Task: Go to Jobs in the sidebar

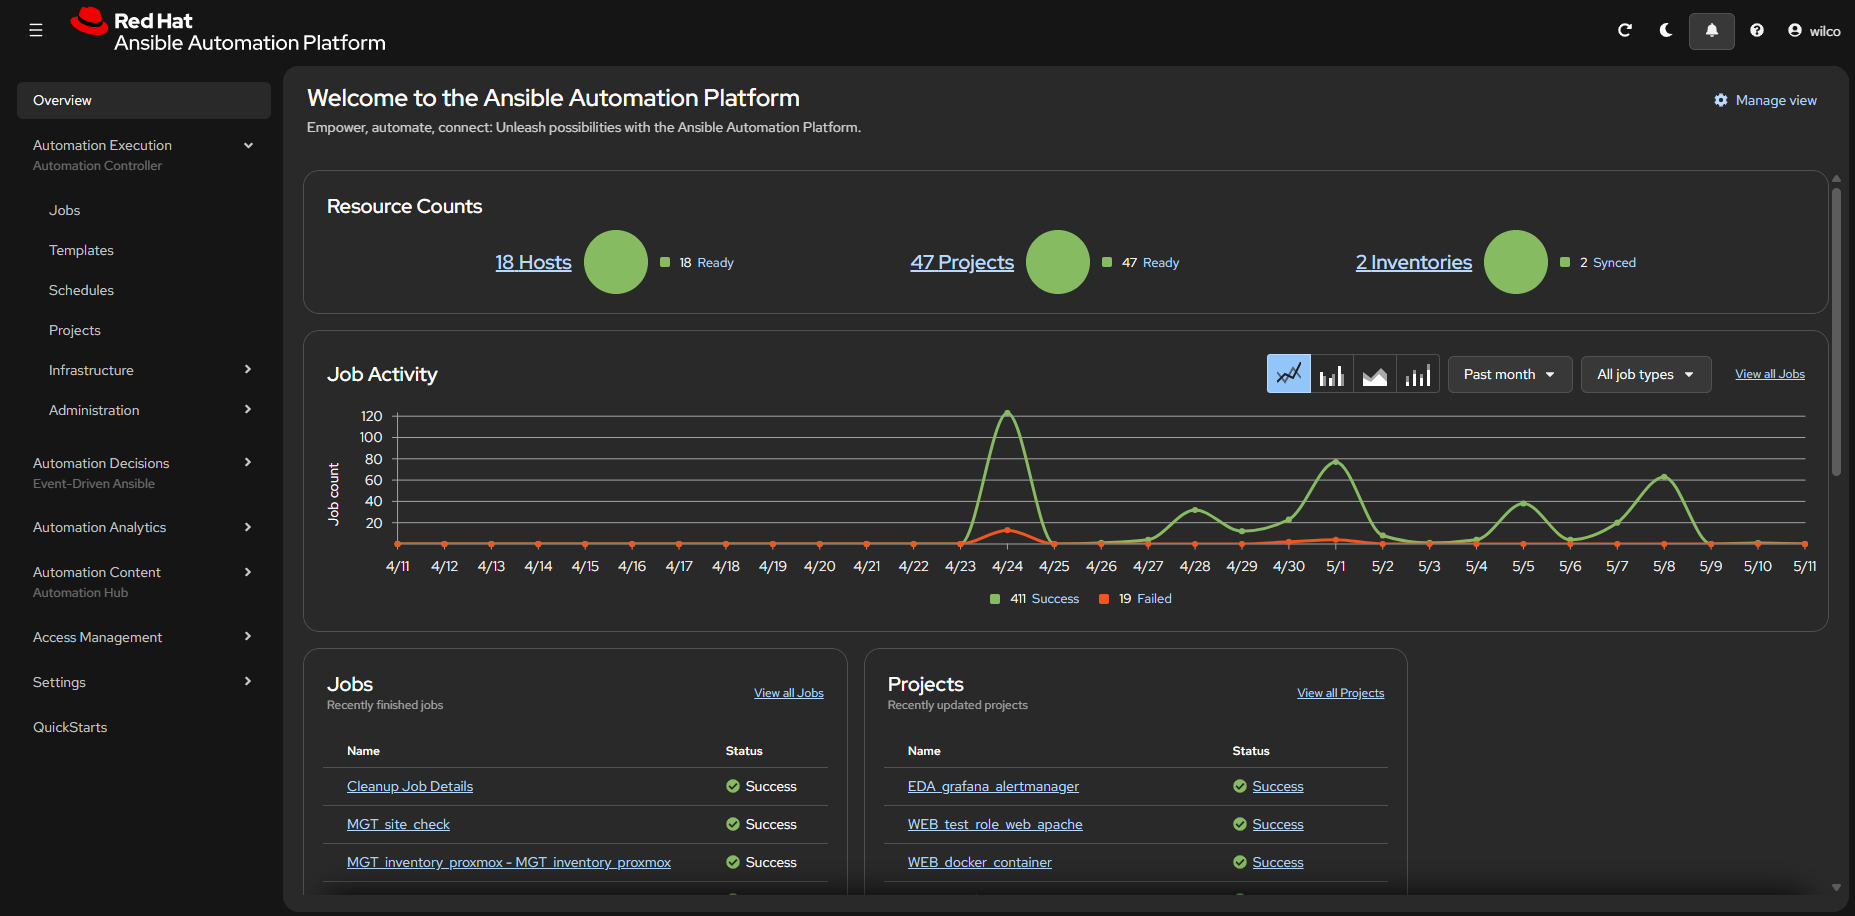Action: click(x=64, y=210)
